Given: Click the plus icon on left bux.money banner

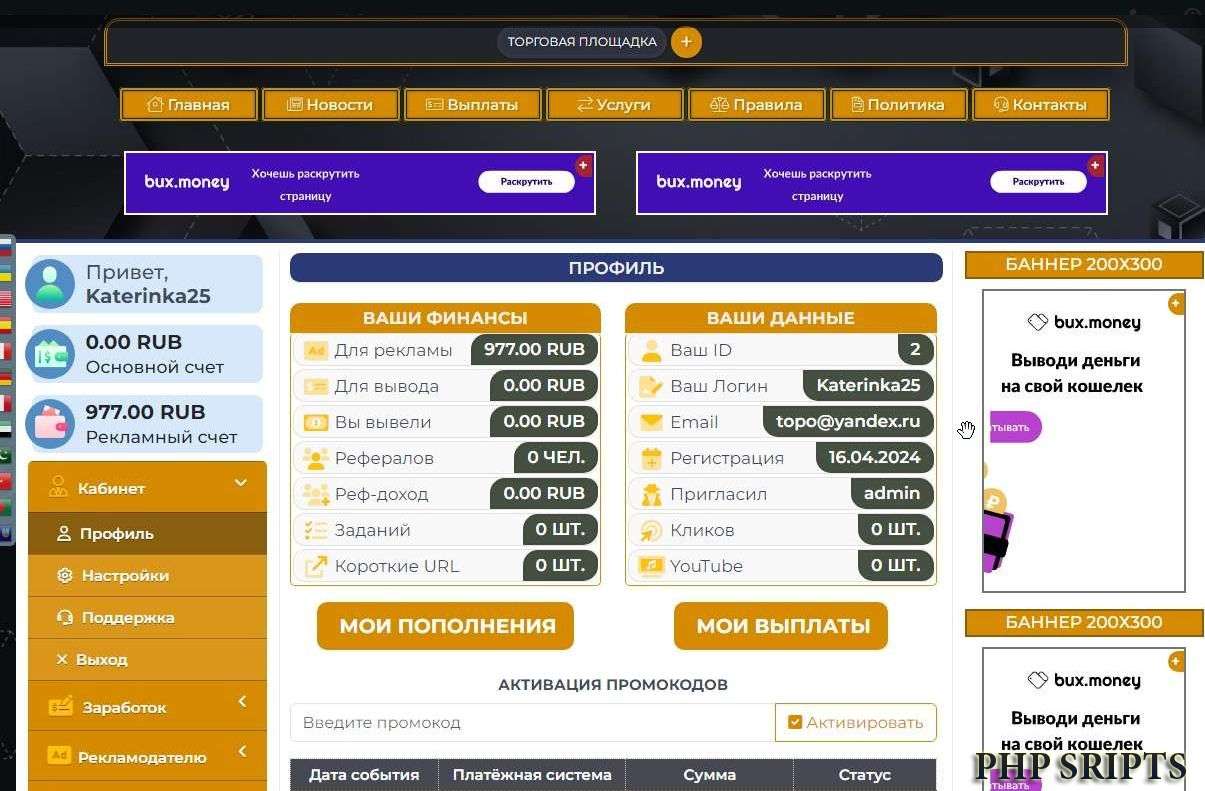Looking at the screenshot, I should (584, 165).
